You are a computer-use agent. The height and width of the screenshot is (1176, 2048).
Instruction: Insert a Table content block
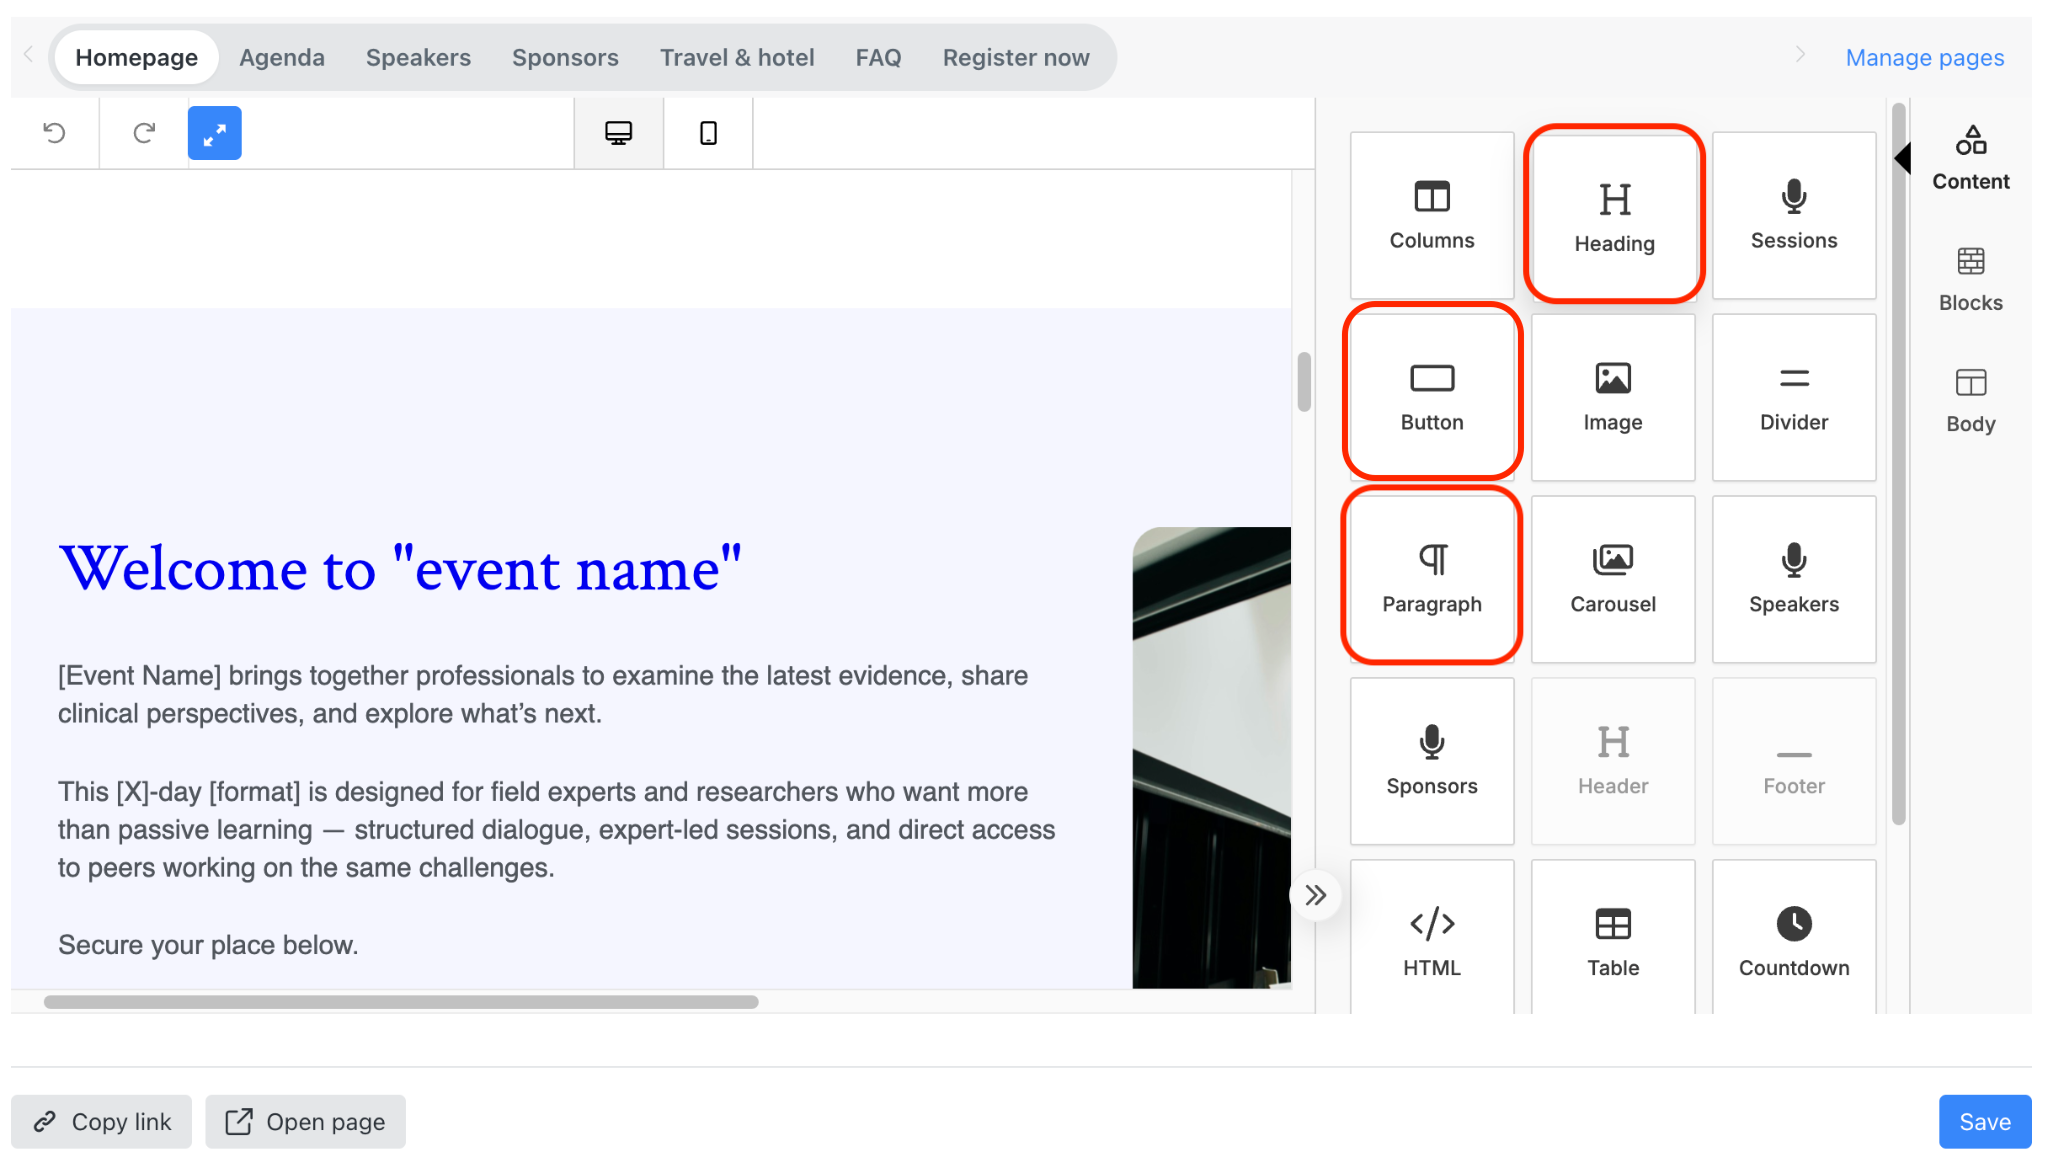click(1613, 937)
